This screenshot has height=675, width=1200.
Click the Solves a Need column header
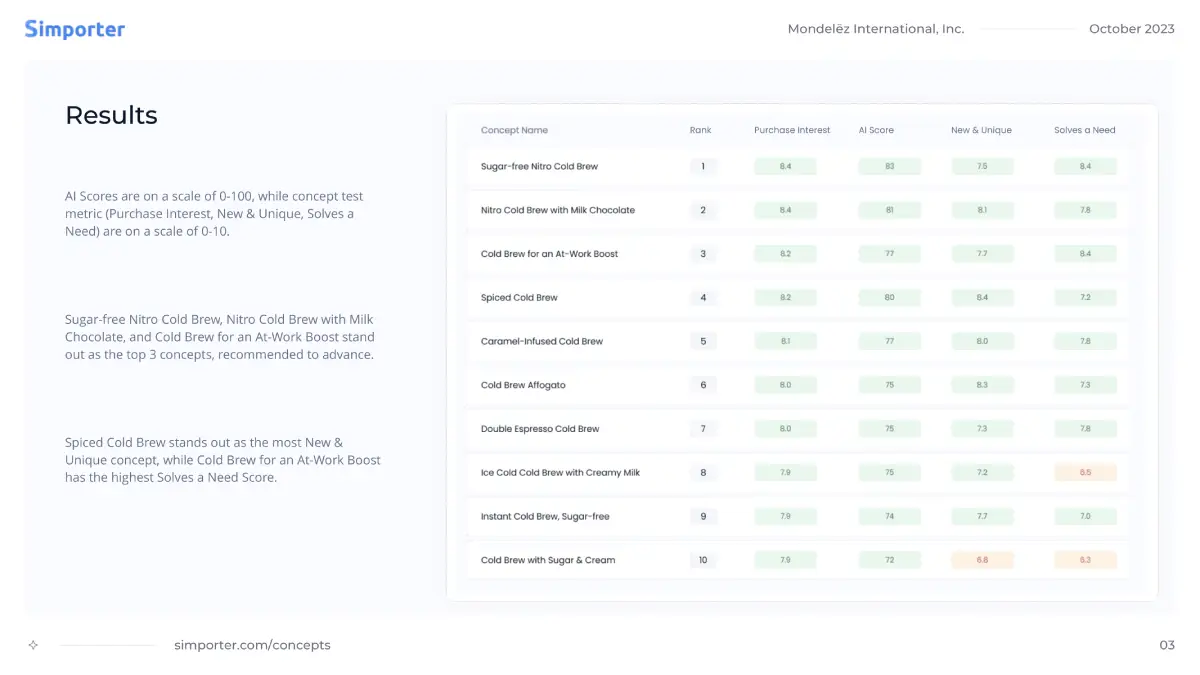pos(1085,130)
